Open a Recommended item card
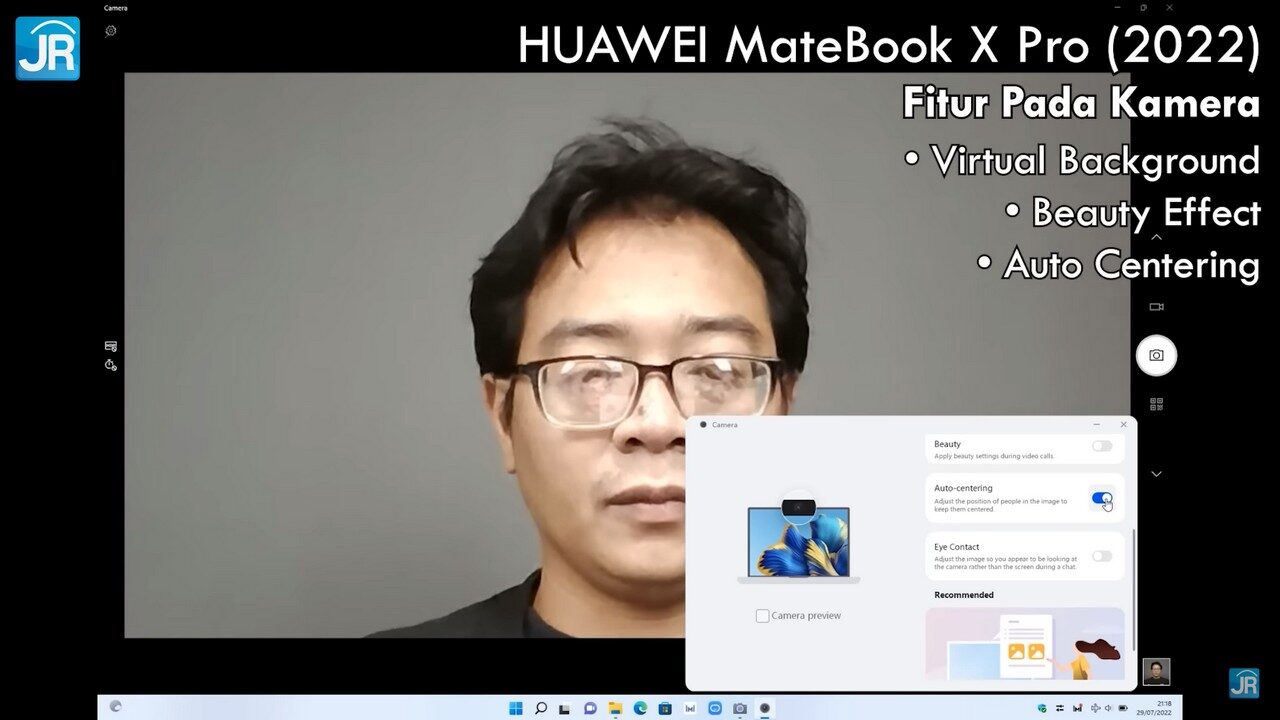The width and height of the screenshot is (1280, 720). pos(1024,644)
